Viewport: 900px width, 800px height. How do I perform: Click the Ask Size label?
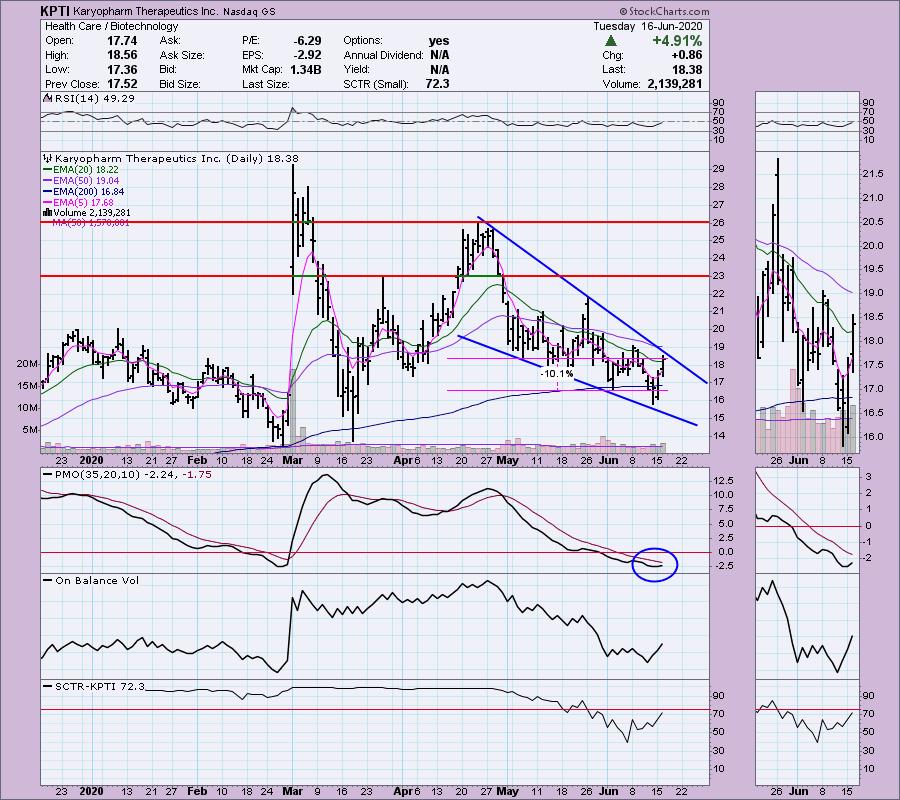182,55
